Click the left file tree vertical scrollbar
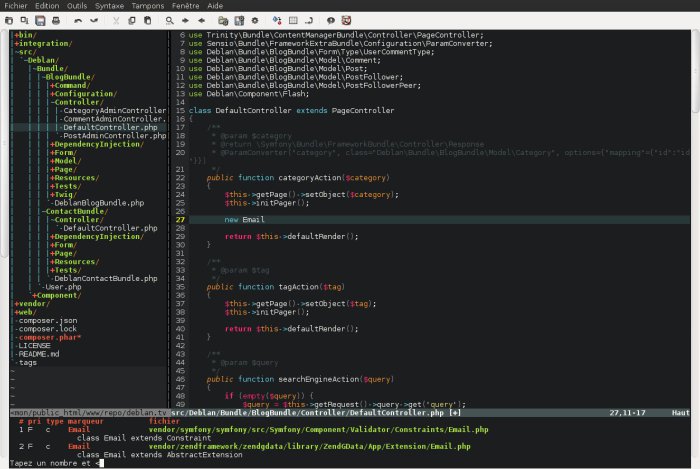The width and height of the screenshot is (700, 469). [x=4, y=144]
